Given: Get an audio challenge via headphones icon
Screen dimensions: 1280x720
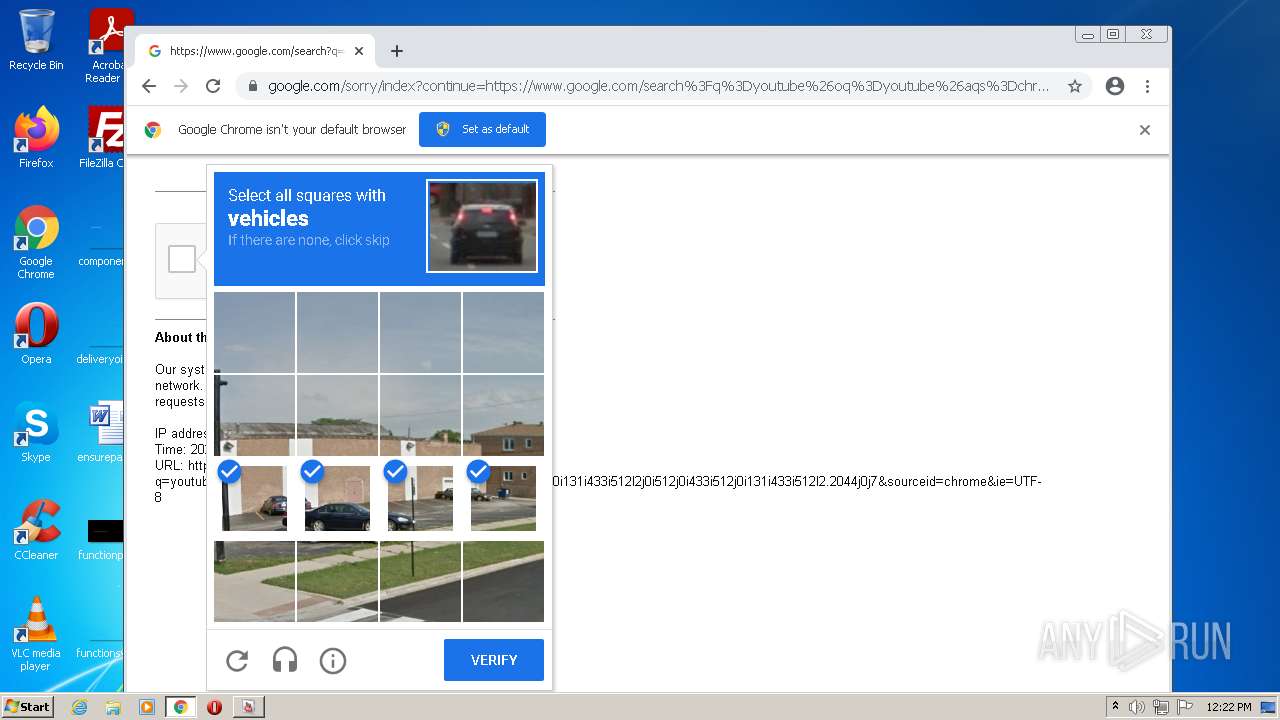Looking at the screenshot, I should [285, 660].
